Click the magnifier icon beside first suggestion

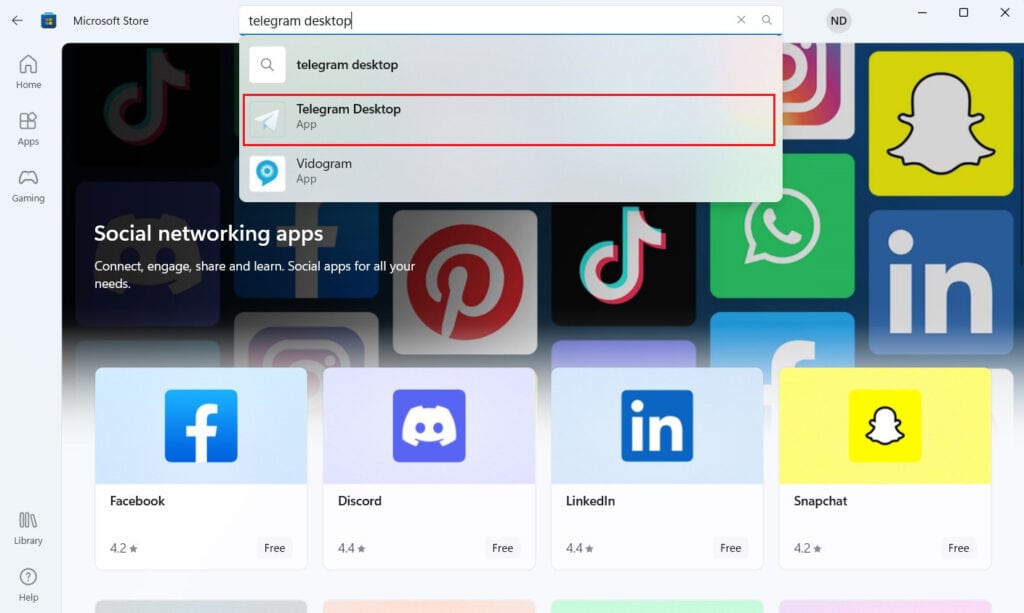coord(267,65)
